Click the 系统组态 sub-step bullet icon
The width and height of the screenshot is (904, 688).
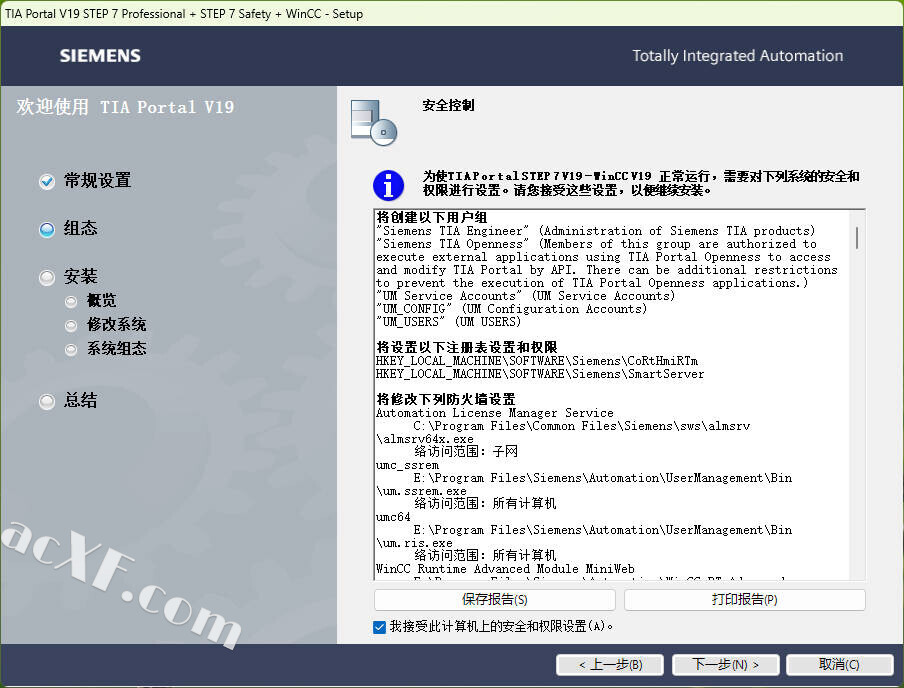[x=71, y=349]
